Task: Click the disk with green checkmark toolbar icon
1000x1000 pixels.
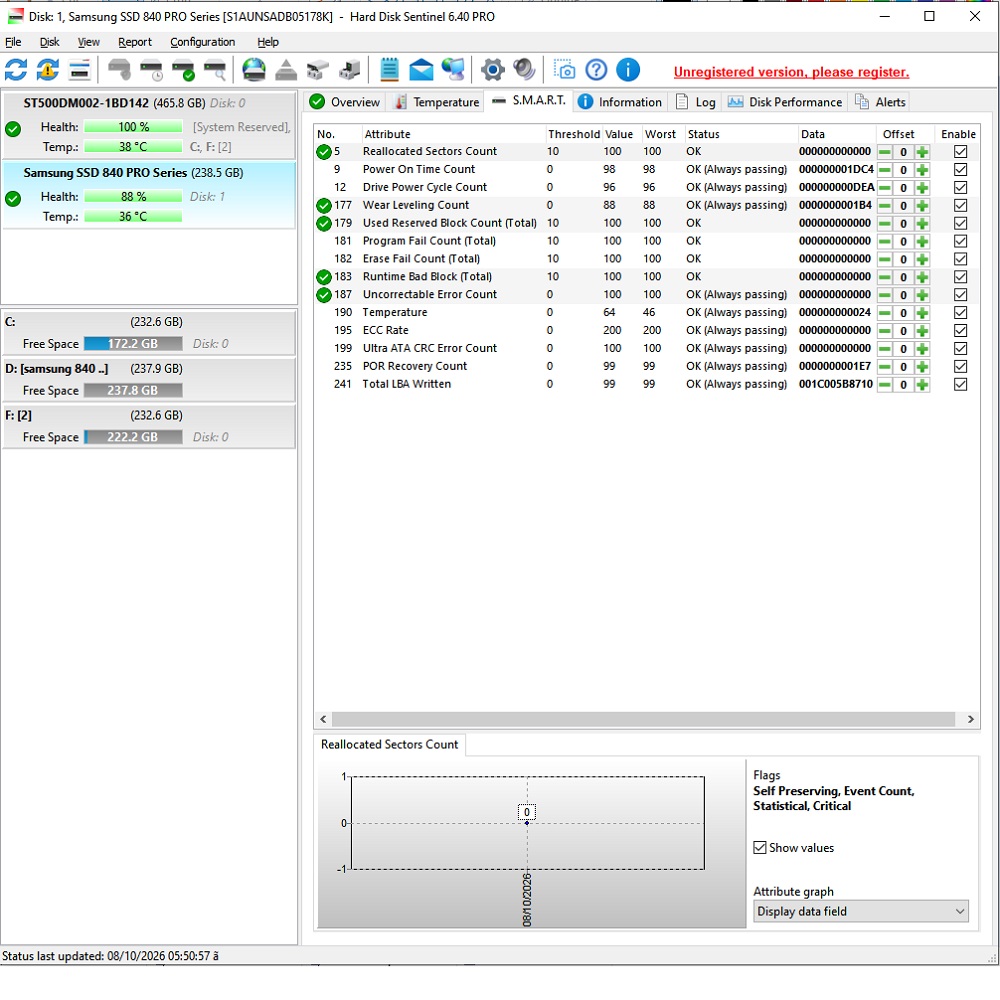Action: pos(183,70)
